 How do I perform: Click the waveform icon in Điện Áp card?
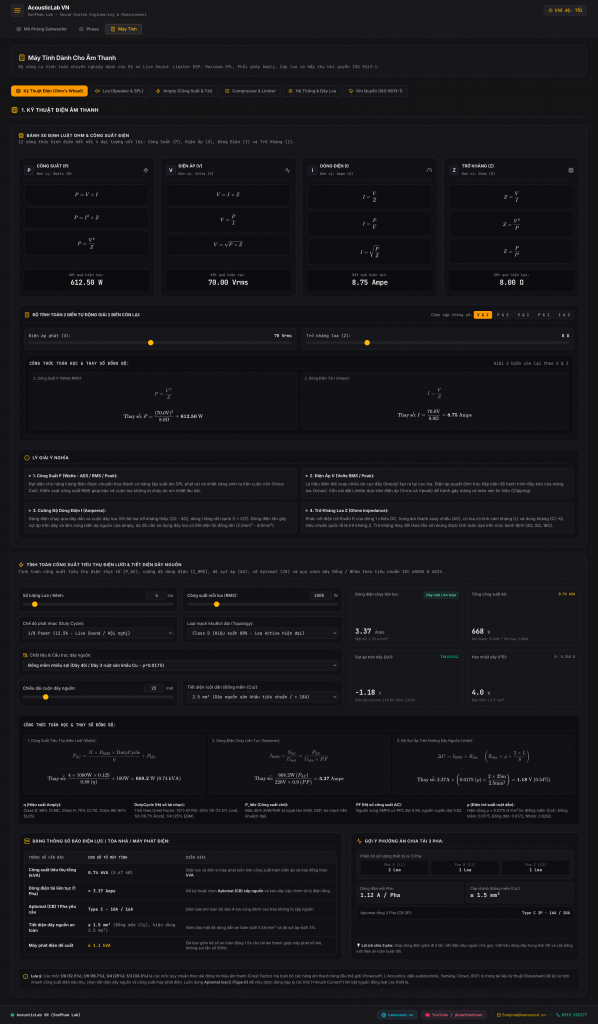click(x=288, y=170)
